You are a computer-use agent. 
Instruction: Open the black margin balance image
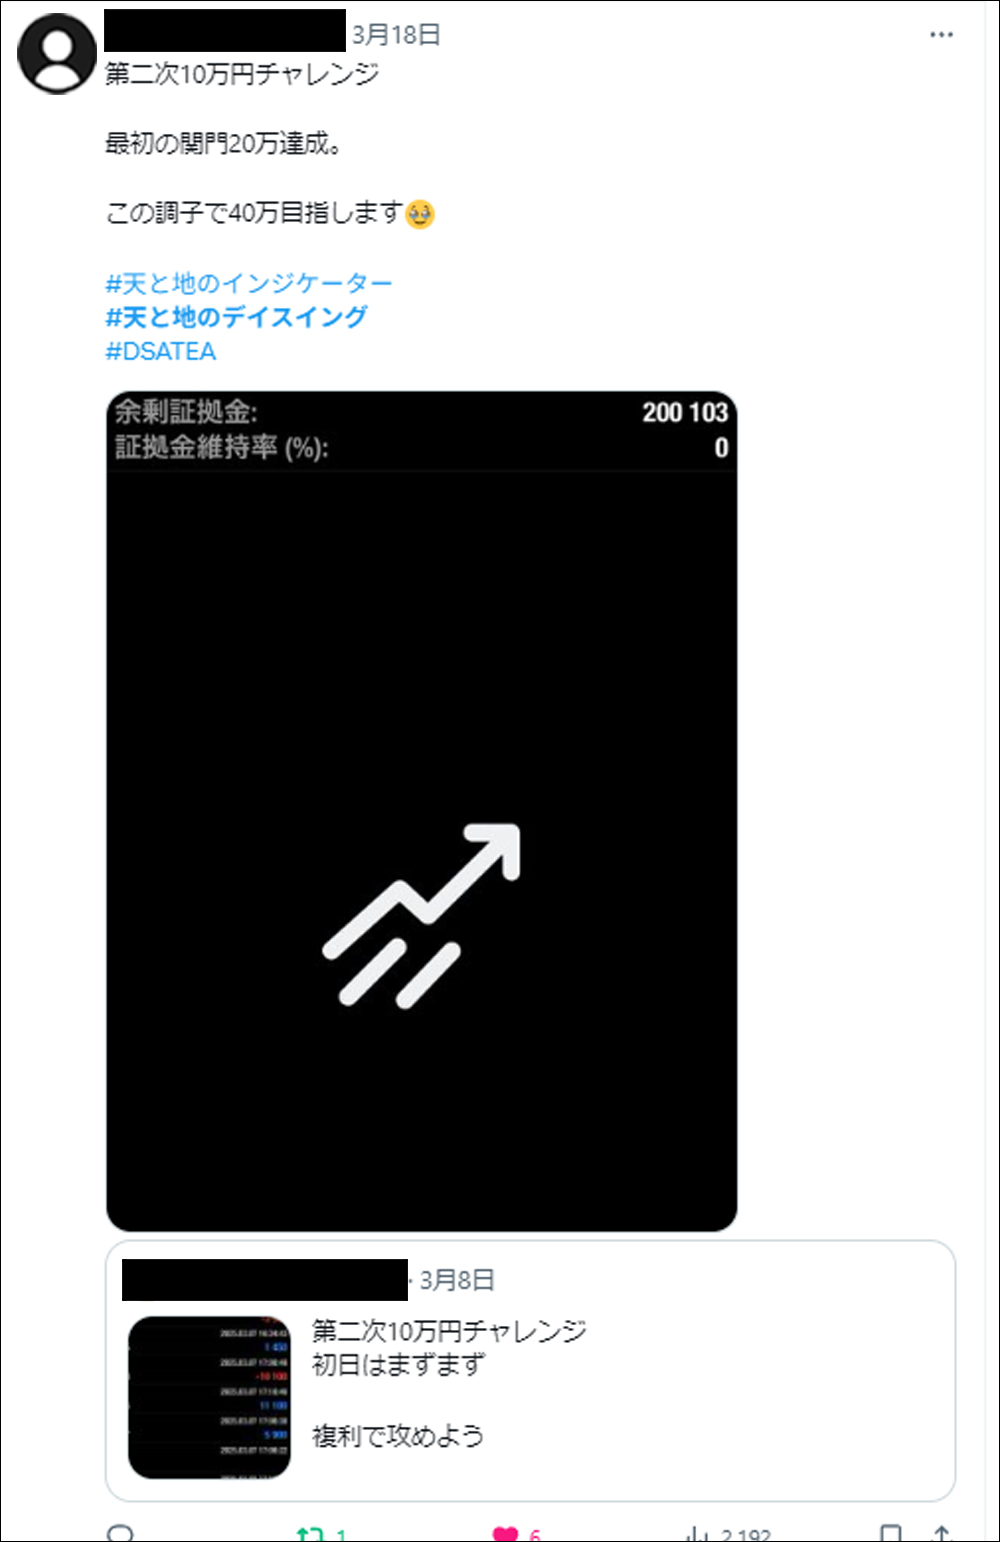pos(421,811)
